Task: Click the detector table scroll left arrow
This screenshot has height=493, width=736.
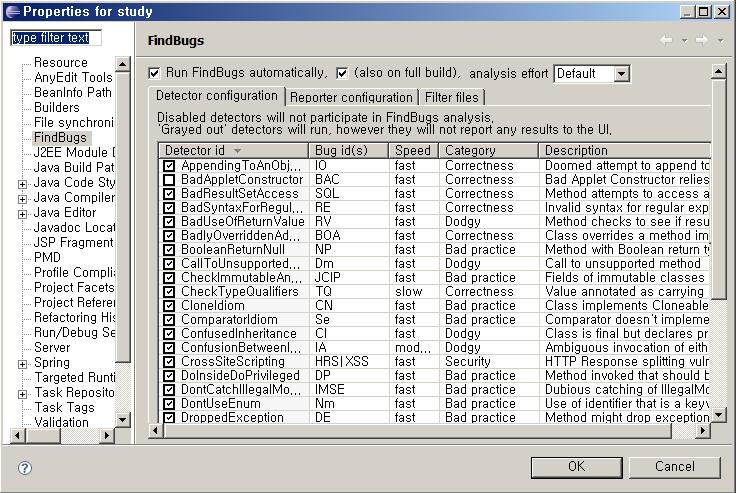Action: point(156,431)
